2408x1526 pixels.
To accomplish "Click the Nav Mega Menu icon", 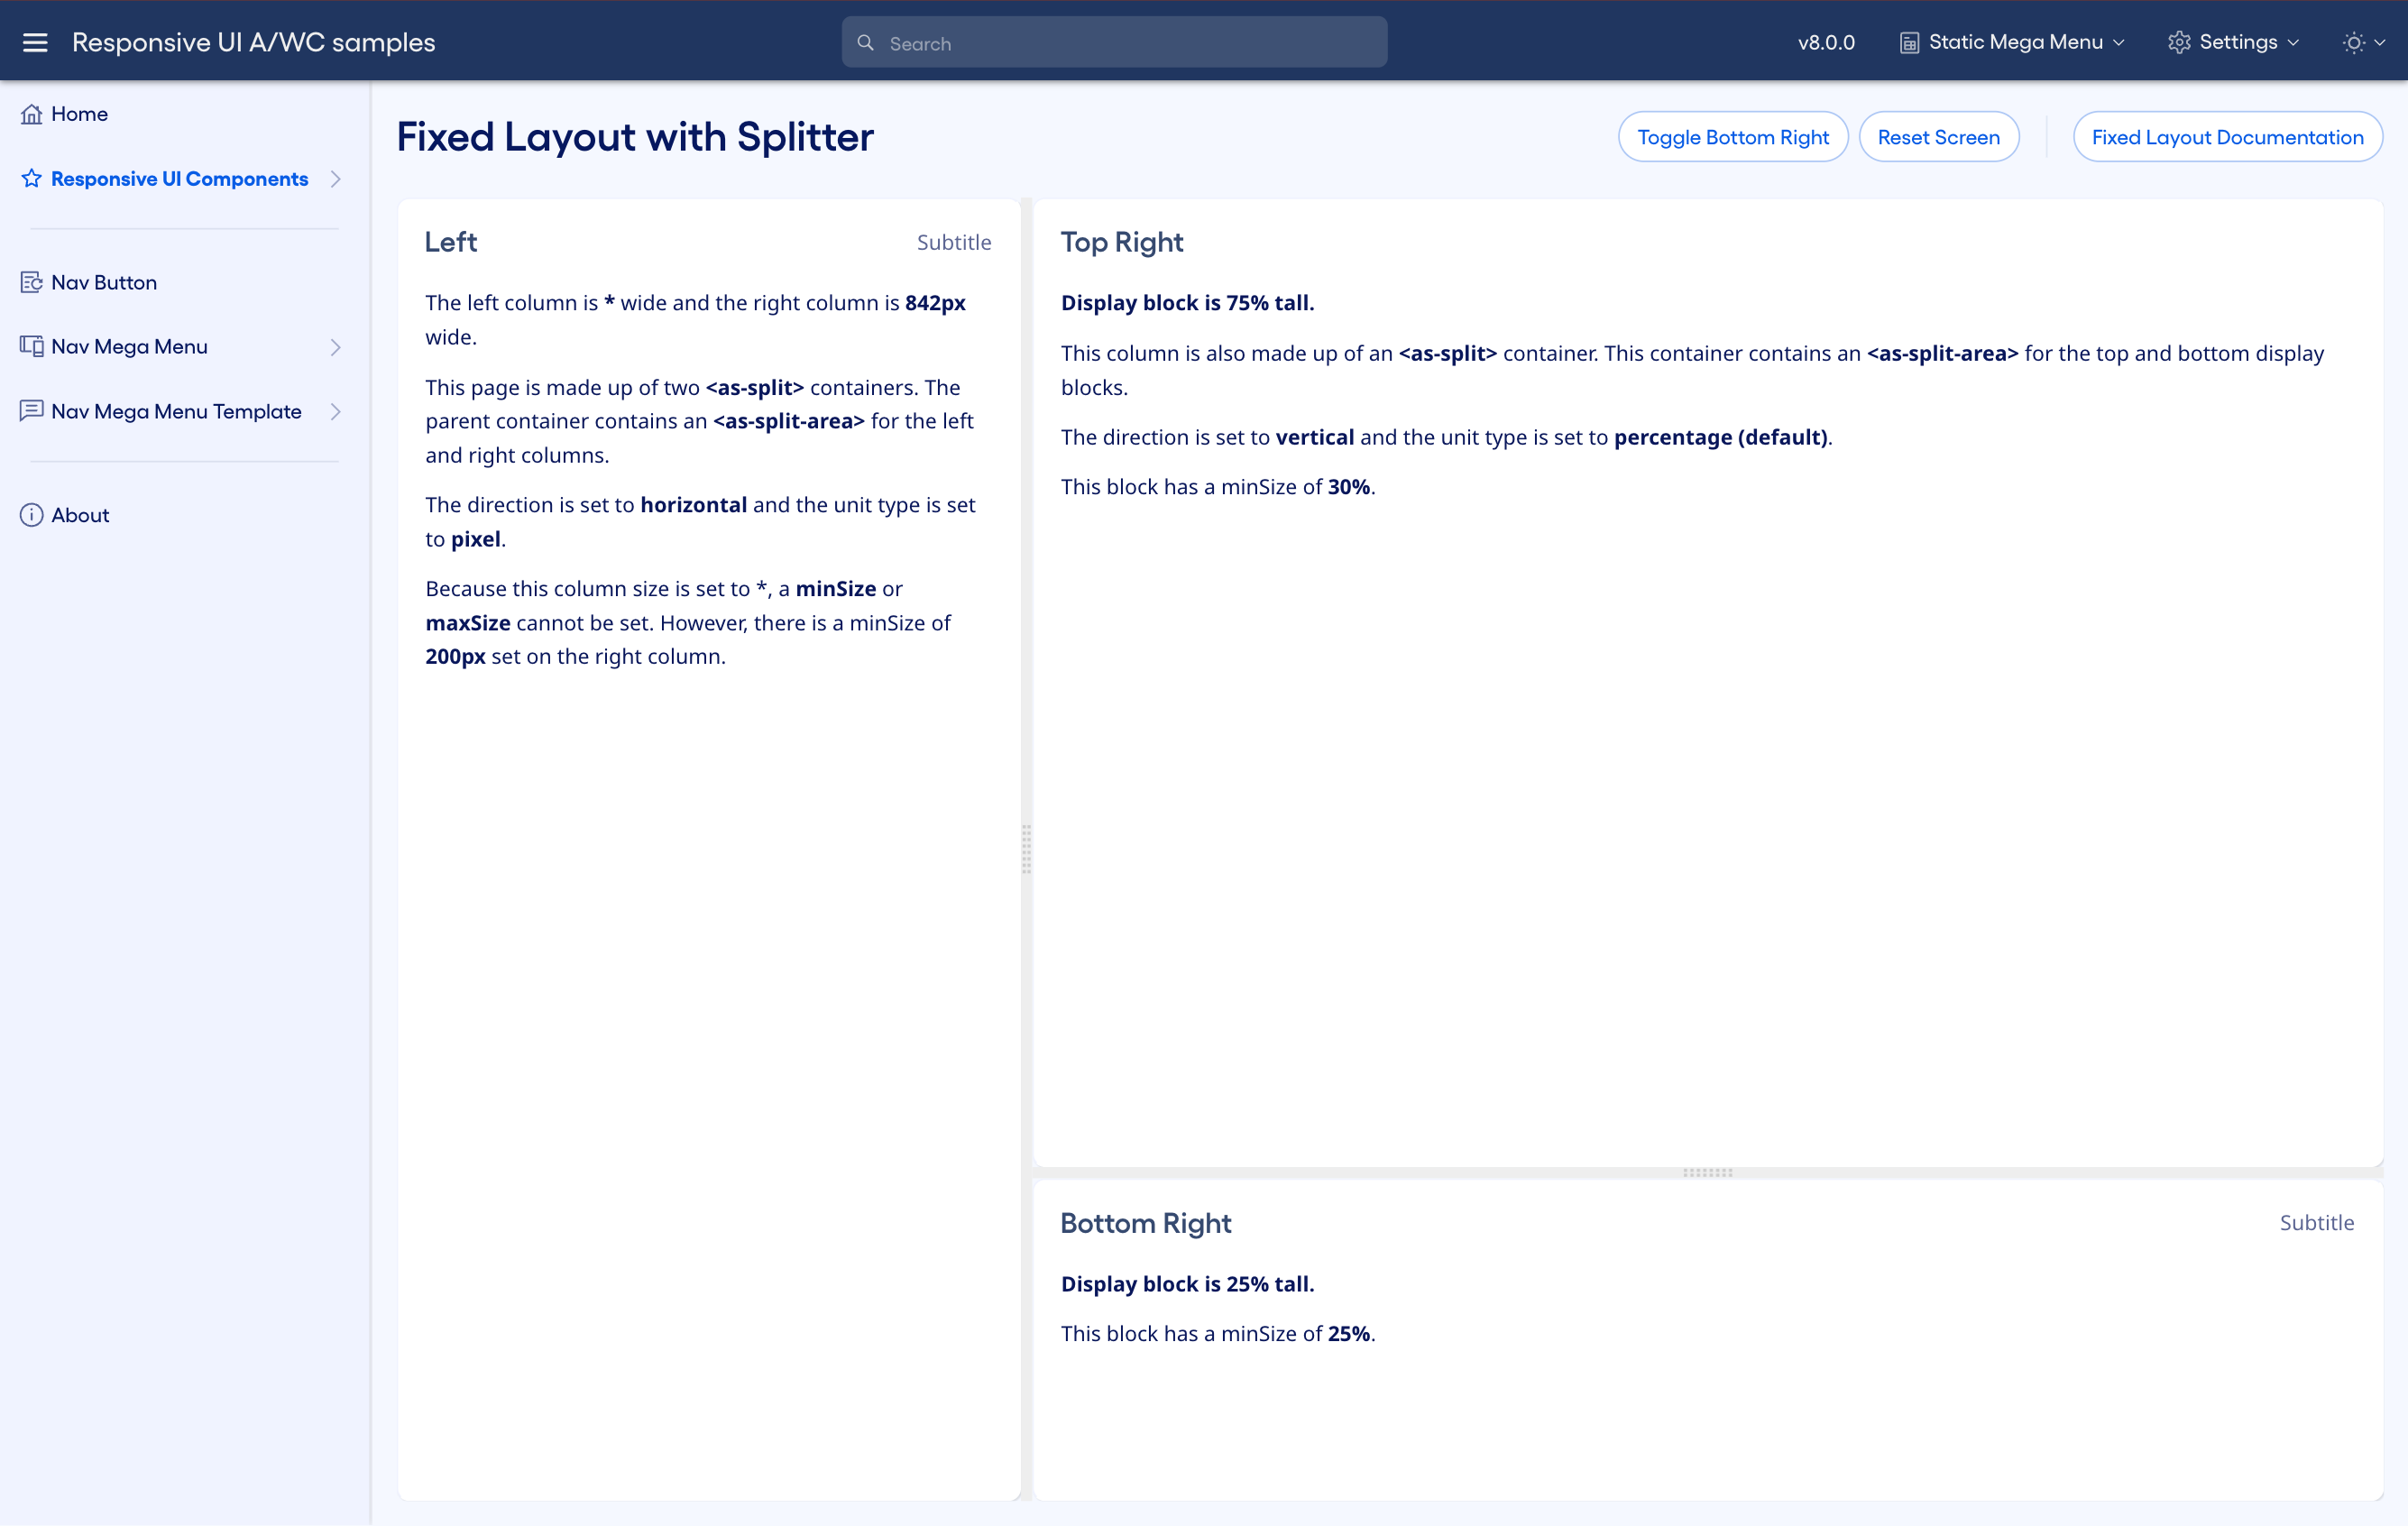I will [x=31, y=346].
